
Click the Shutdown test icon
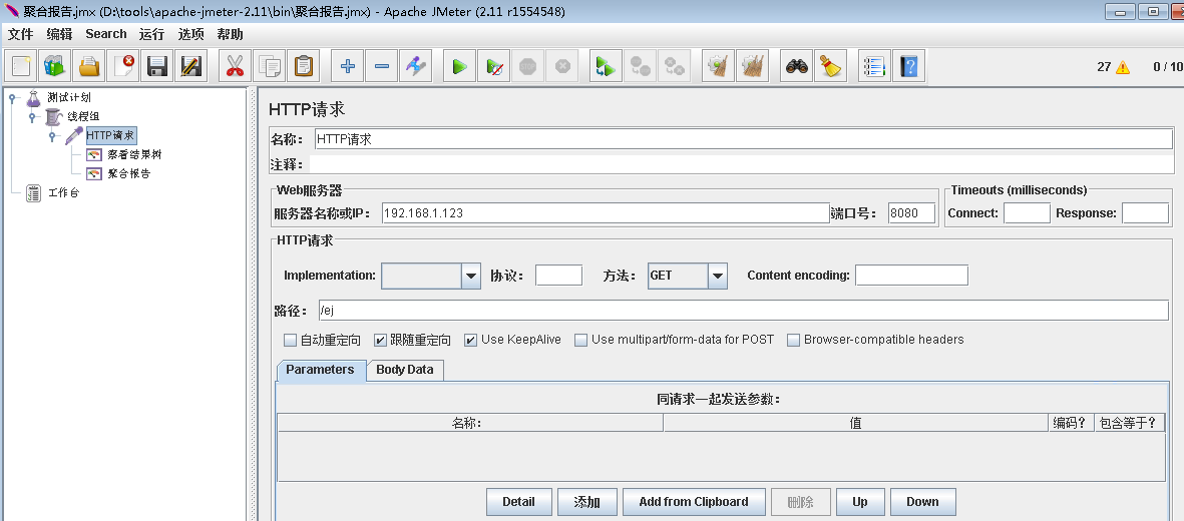(x=562, y=66)
